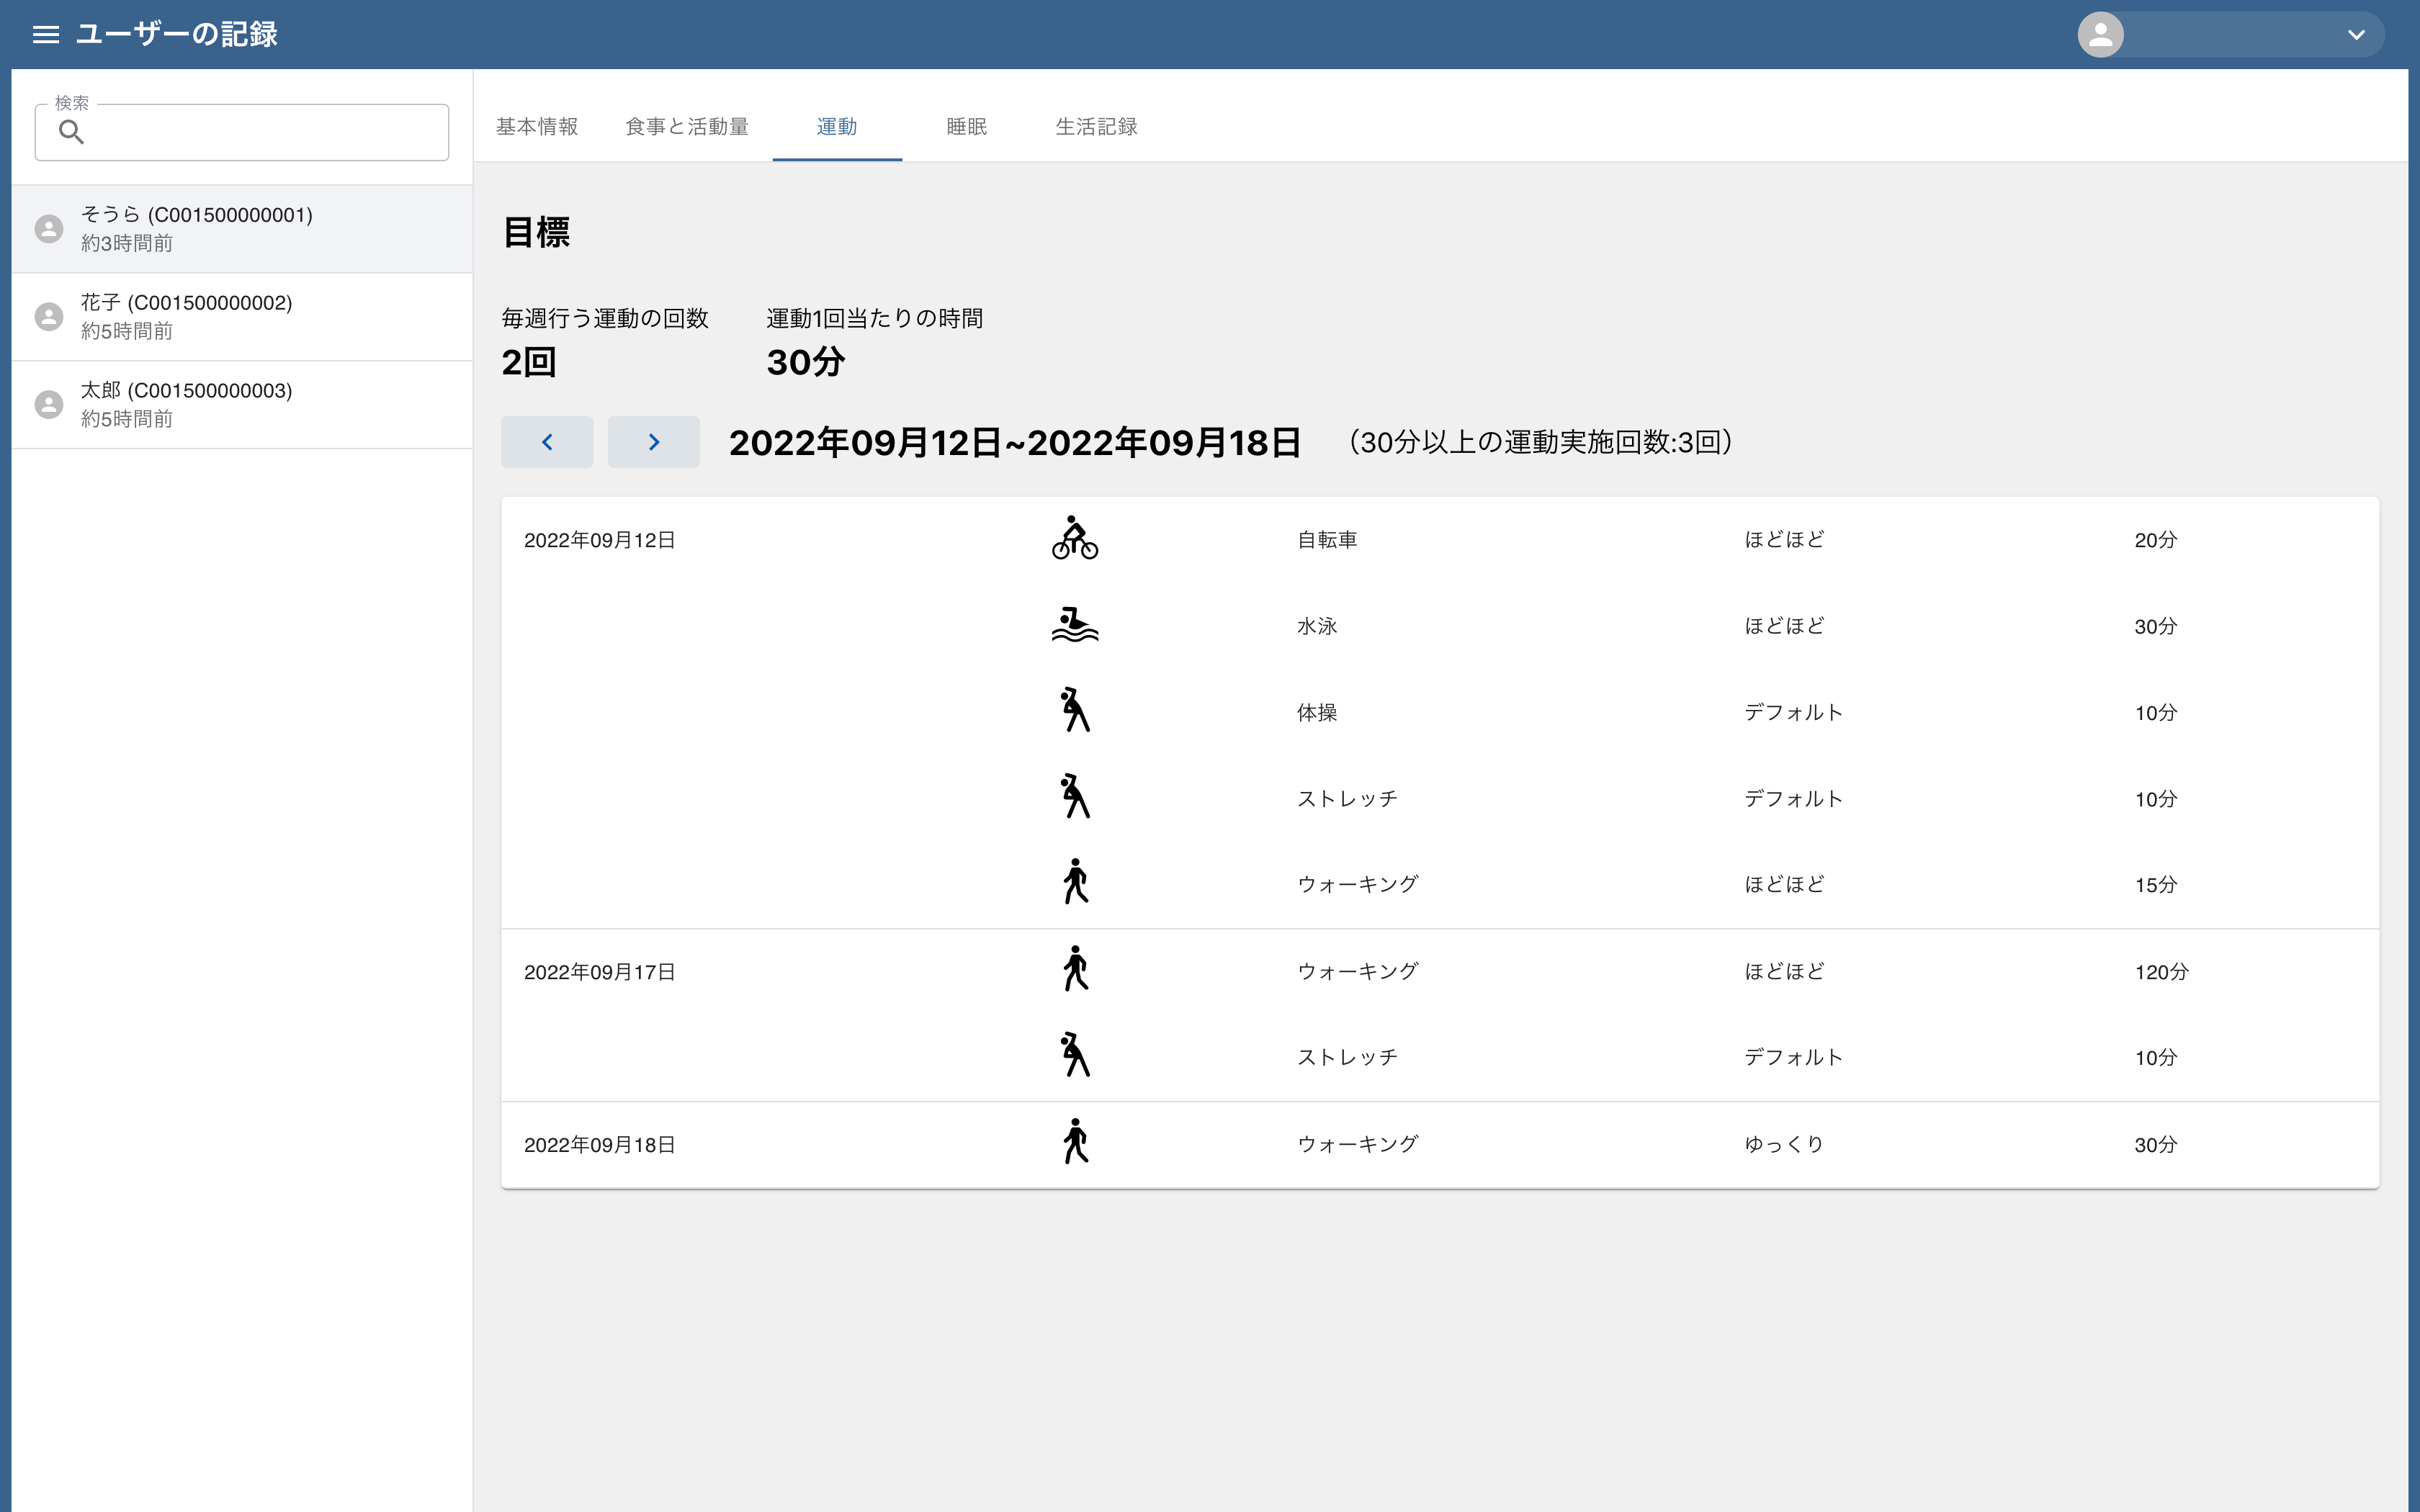Go to the previous week
Viewport: 2420px width, 1512px height.
(547, 442)
